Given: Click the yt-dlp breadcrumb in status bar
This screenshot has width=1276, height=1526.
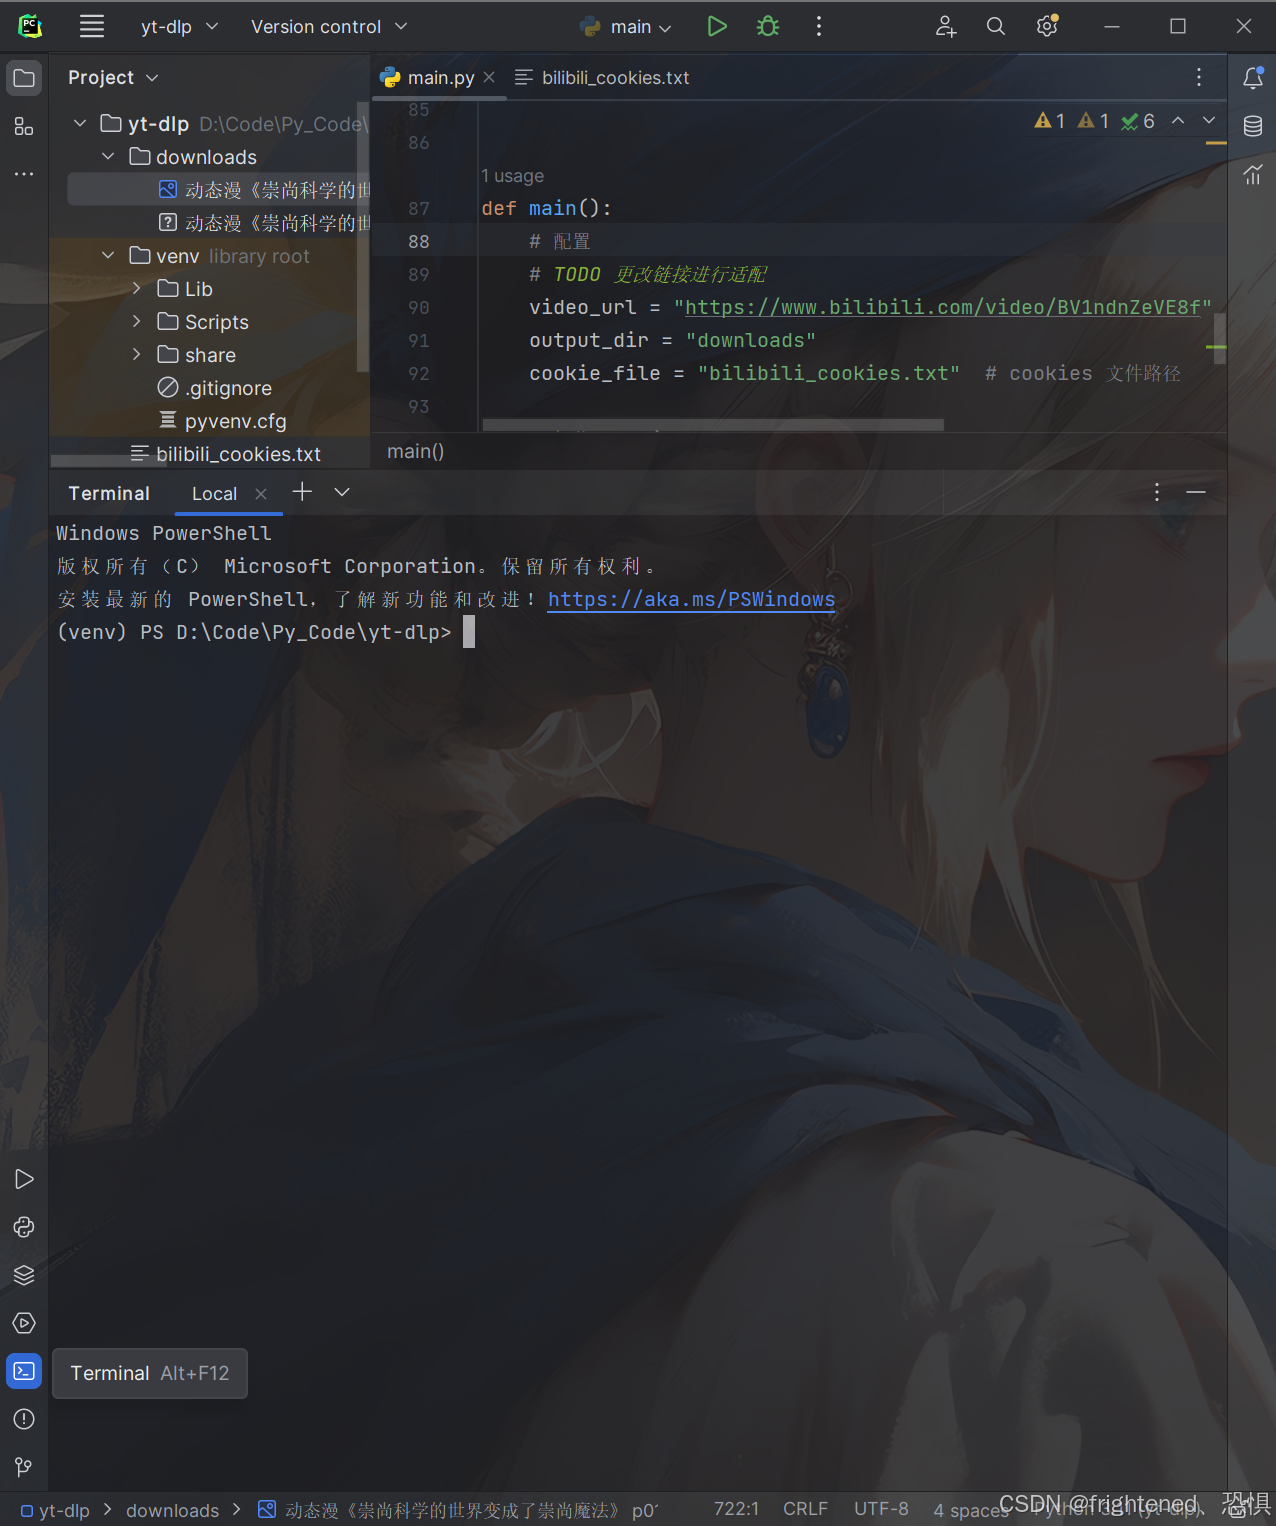Looking at the screenshot, I should [x=56, y=1510].
